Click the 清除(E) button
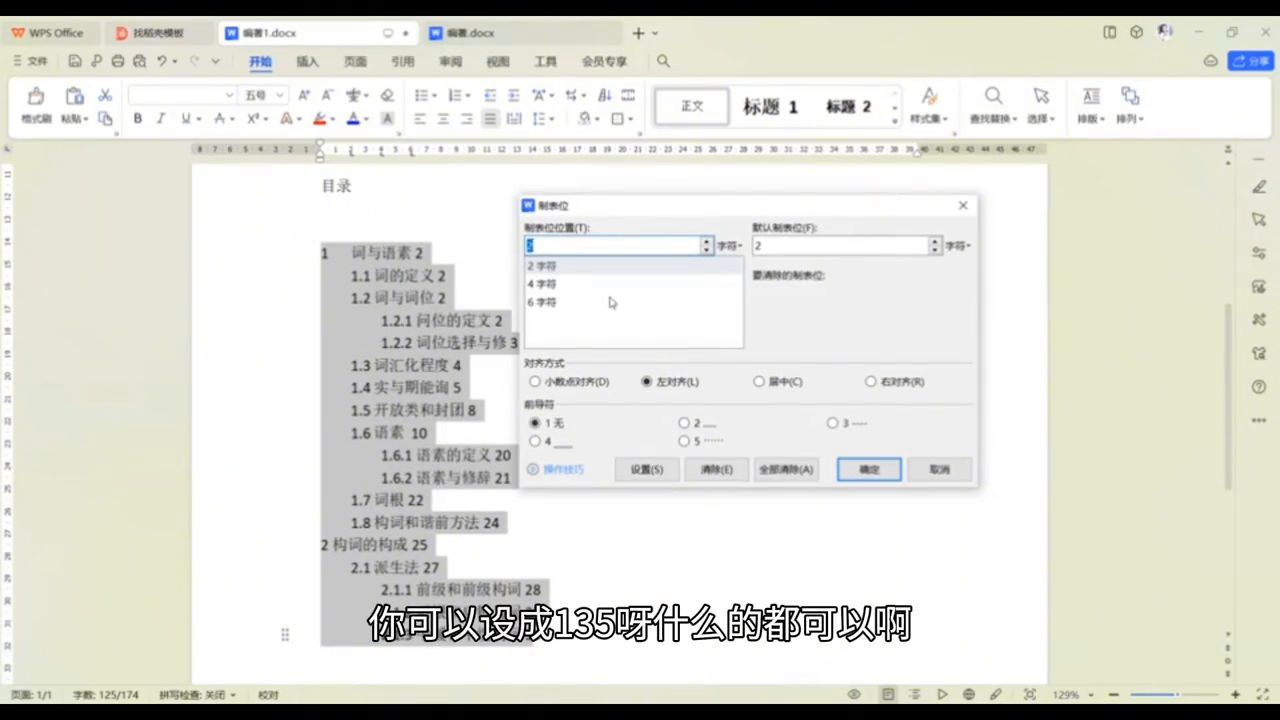The height and width of the screenshot is (720, 1280). pyautogui.click(x=716, y=469)
